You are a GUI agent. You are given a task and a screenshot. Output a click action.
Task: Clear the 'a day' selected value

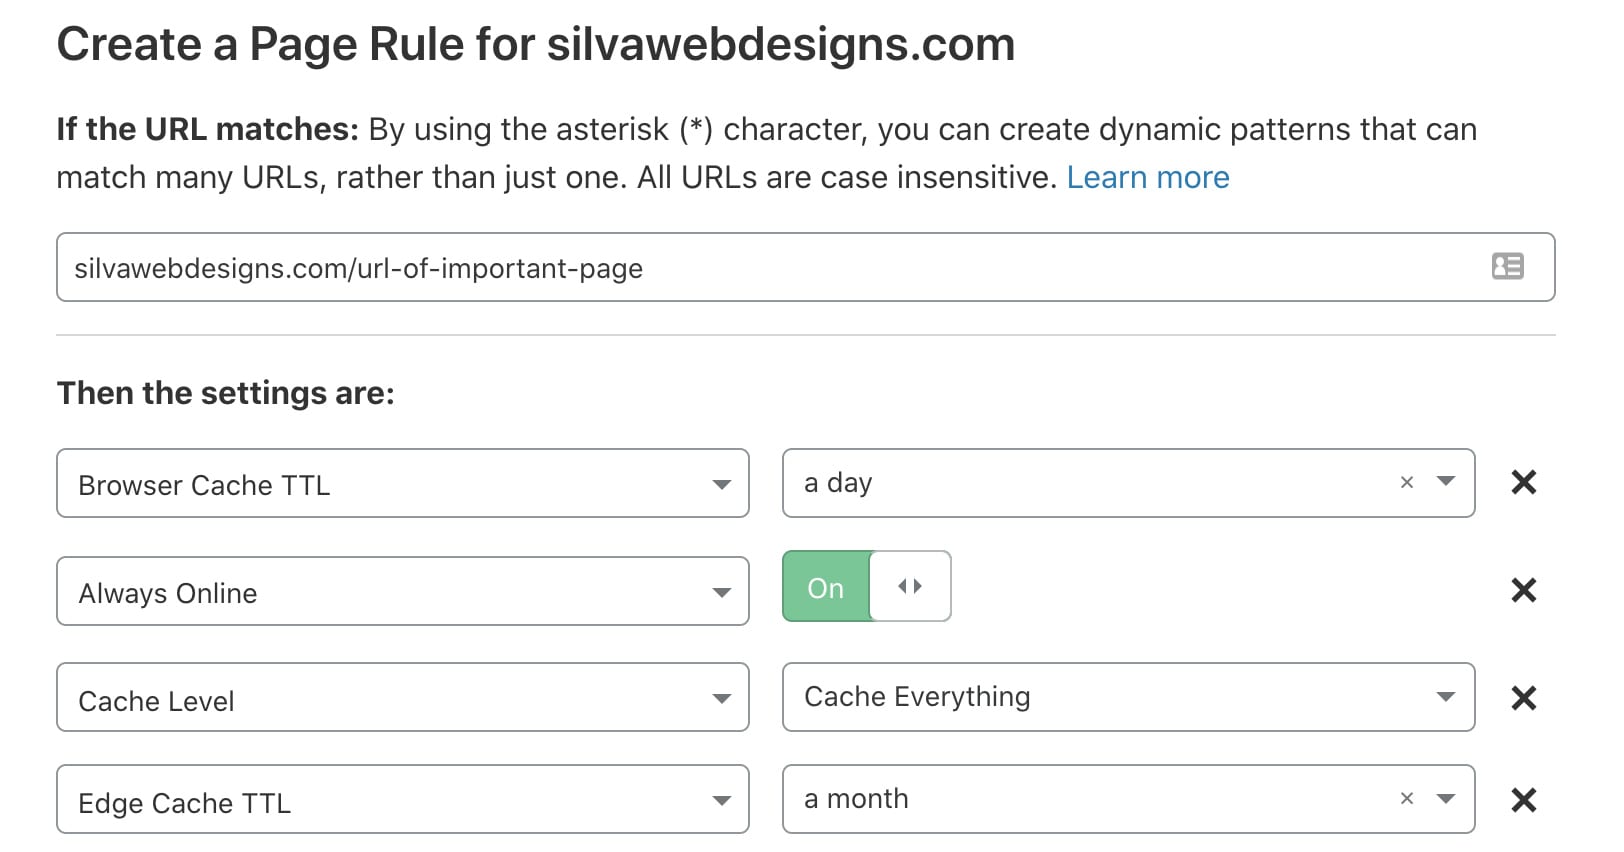click(x=1407, y=483)
